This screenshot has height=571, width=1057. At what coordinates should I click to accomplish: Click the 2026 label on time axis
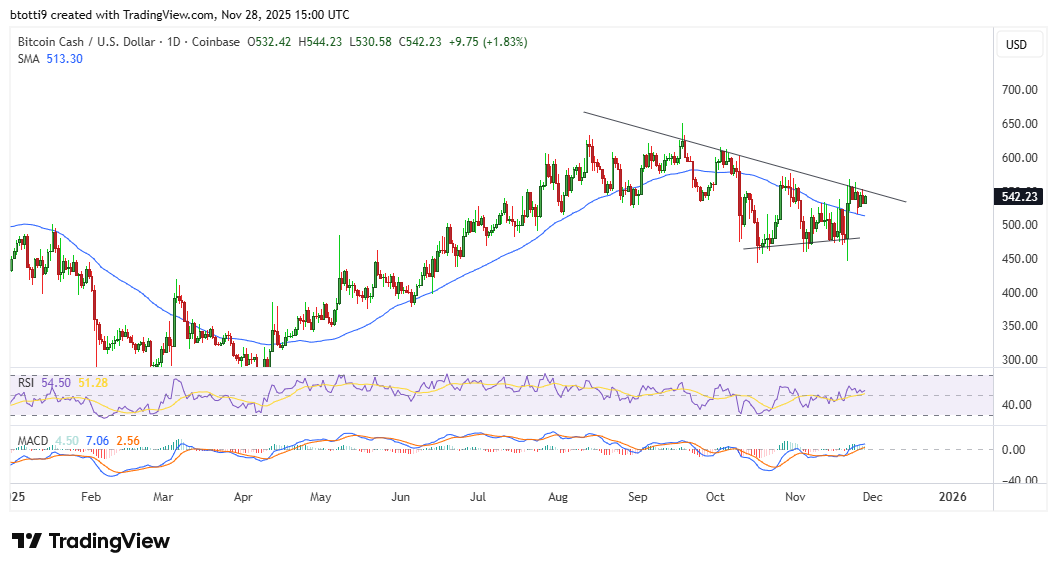click(x=951, y=496)
